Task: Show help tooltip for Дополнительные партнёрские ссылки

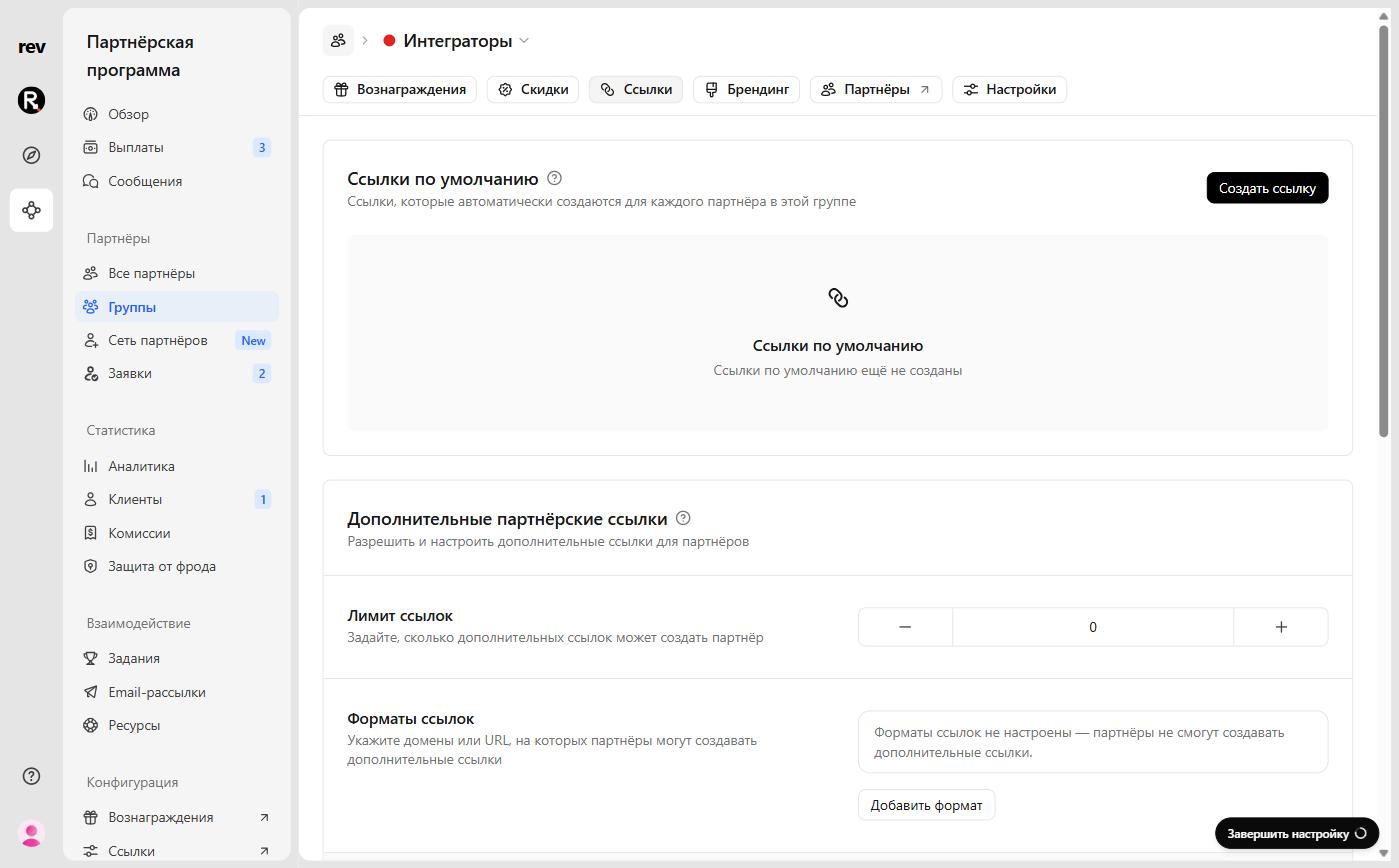Action: click(683, 518)
